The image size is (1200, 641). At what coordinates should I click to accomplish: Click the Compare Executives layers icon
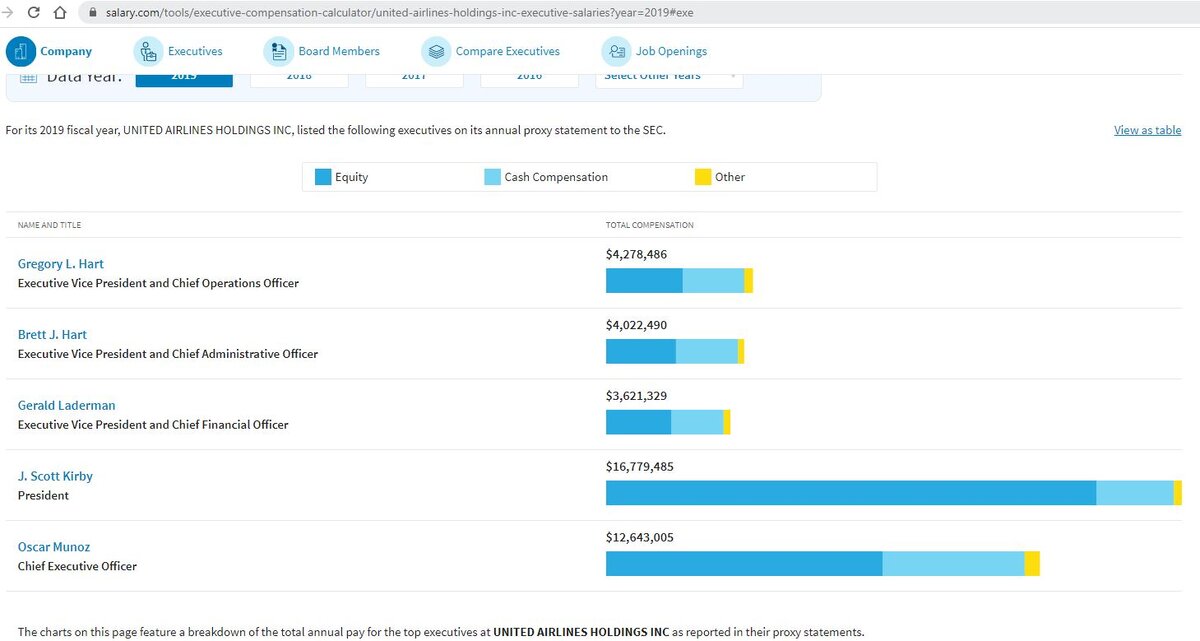[436, 51]
